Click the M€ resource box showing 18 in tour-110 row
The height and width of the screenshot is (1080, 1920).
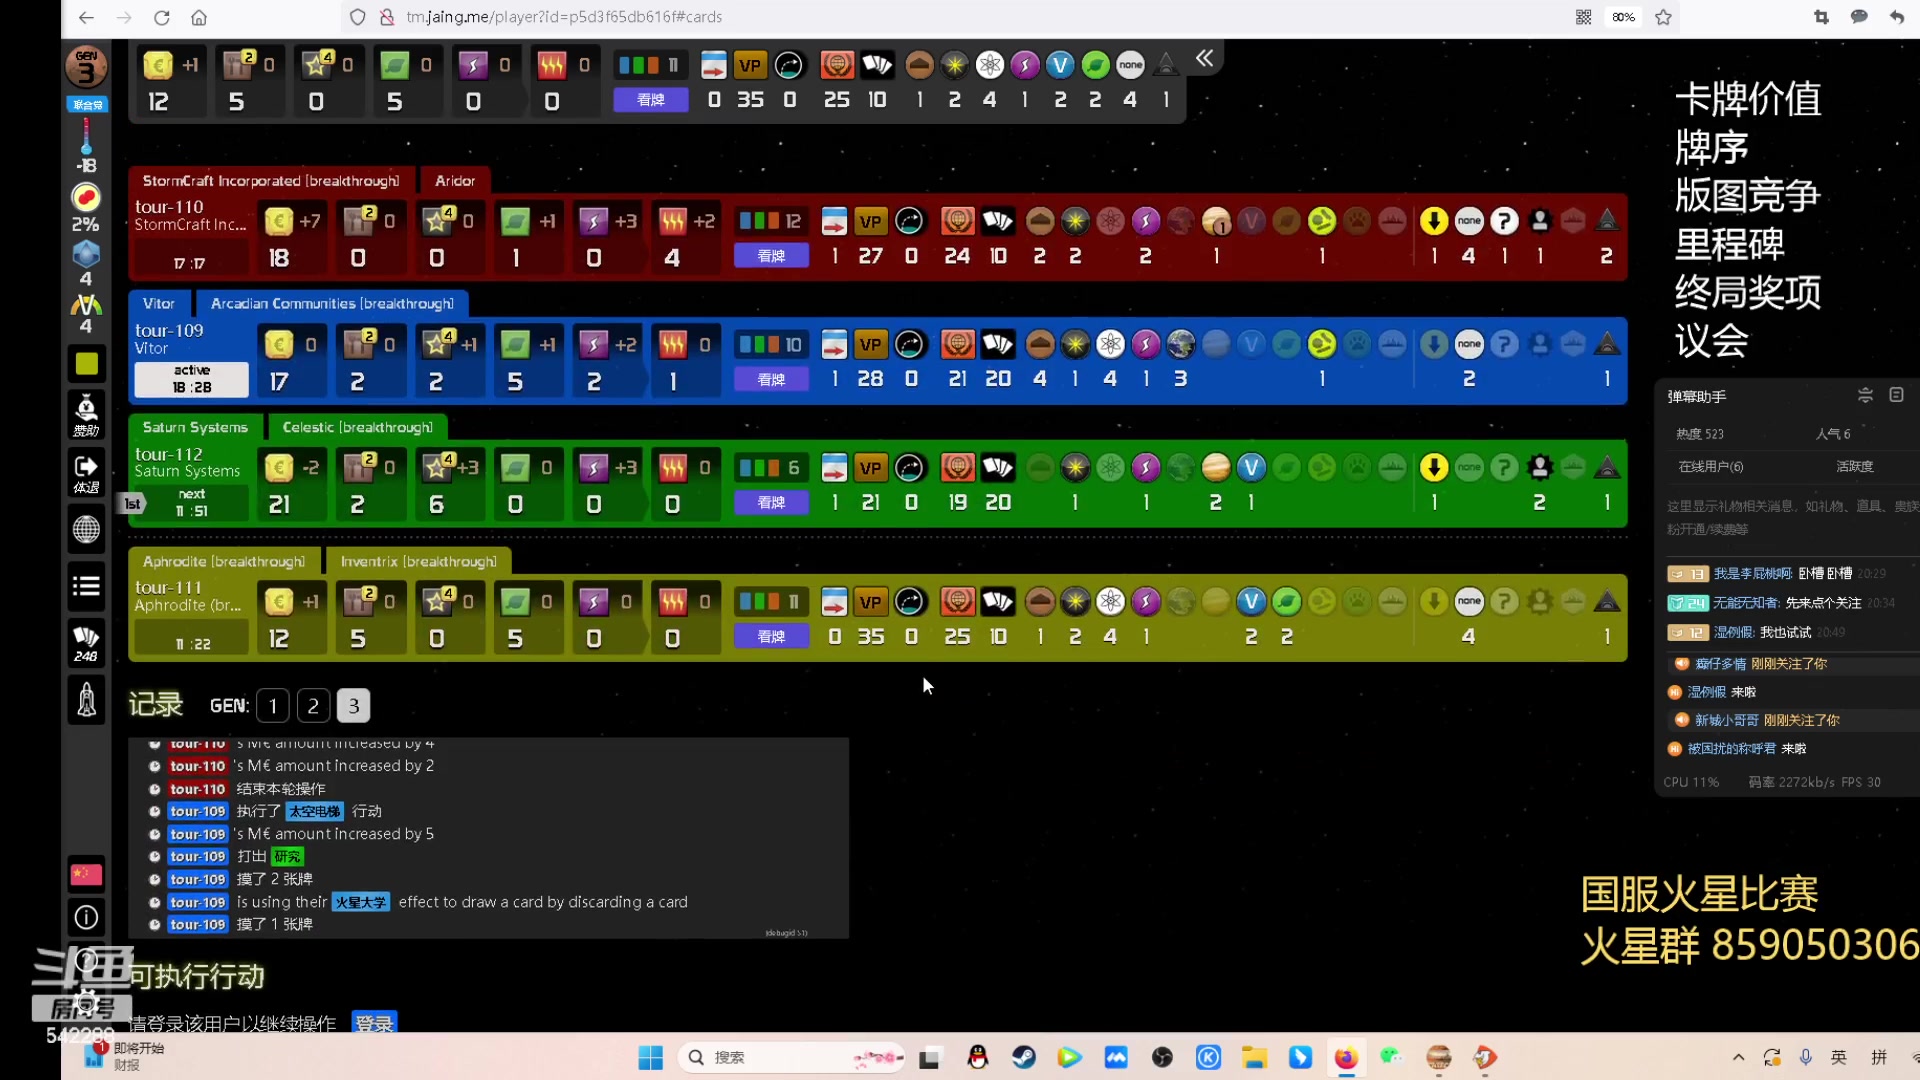click(292, 238)
